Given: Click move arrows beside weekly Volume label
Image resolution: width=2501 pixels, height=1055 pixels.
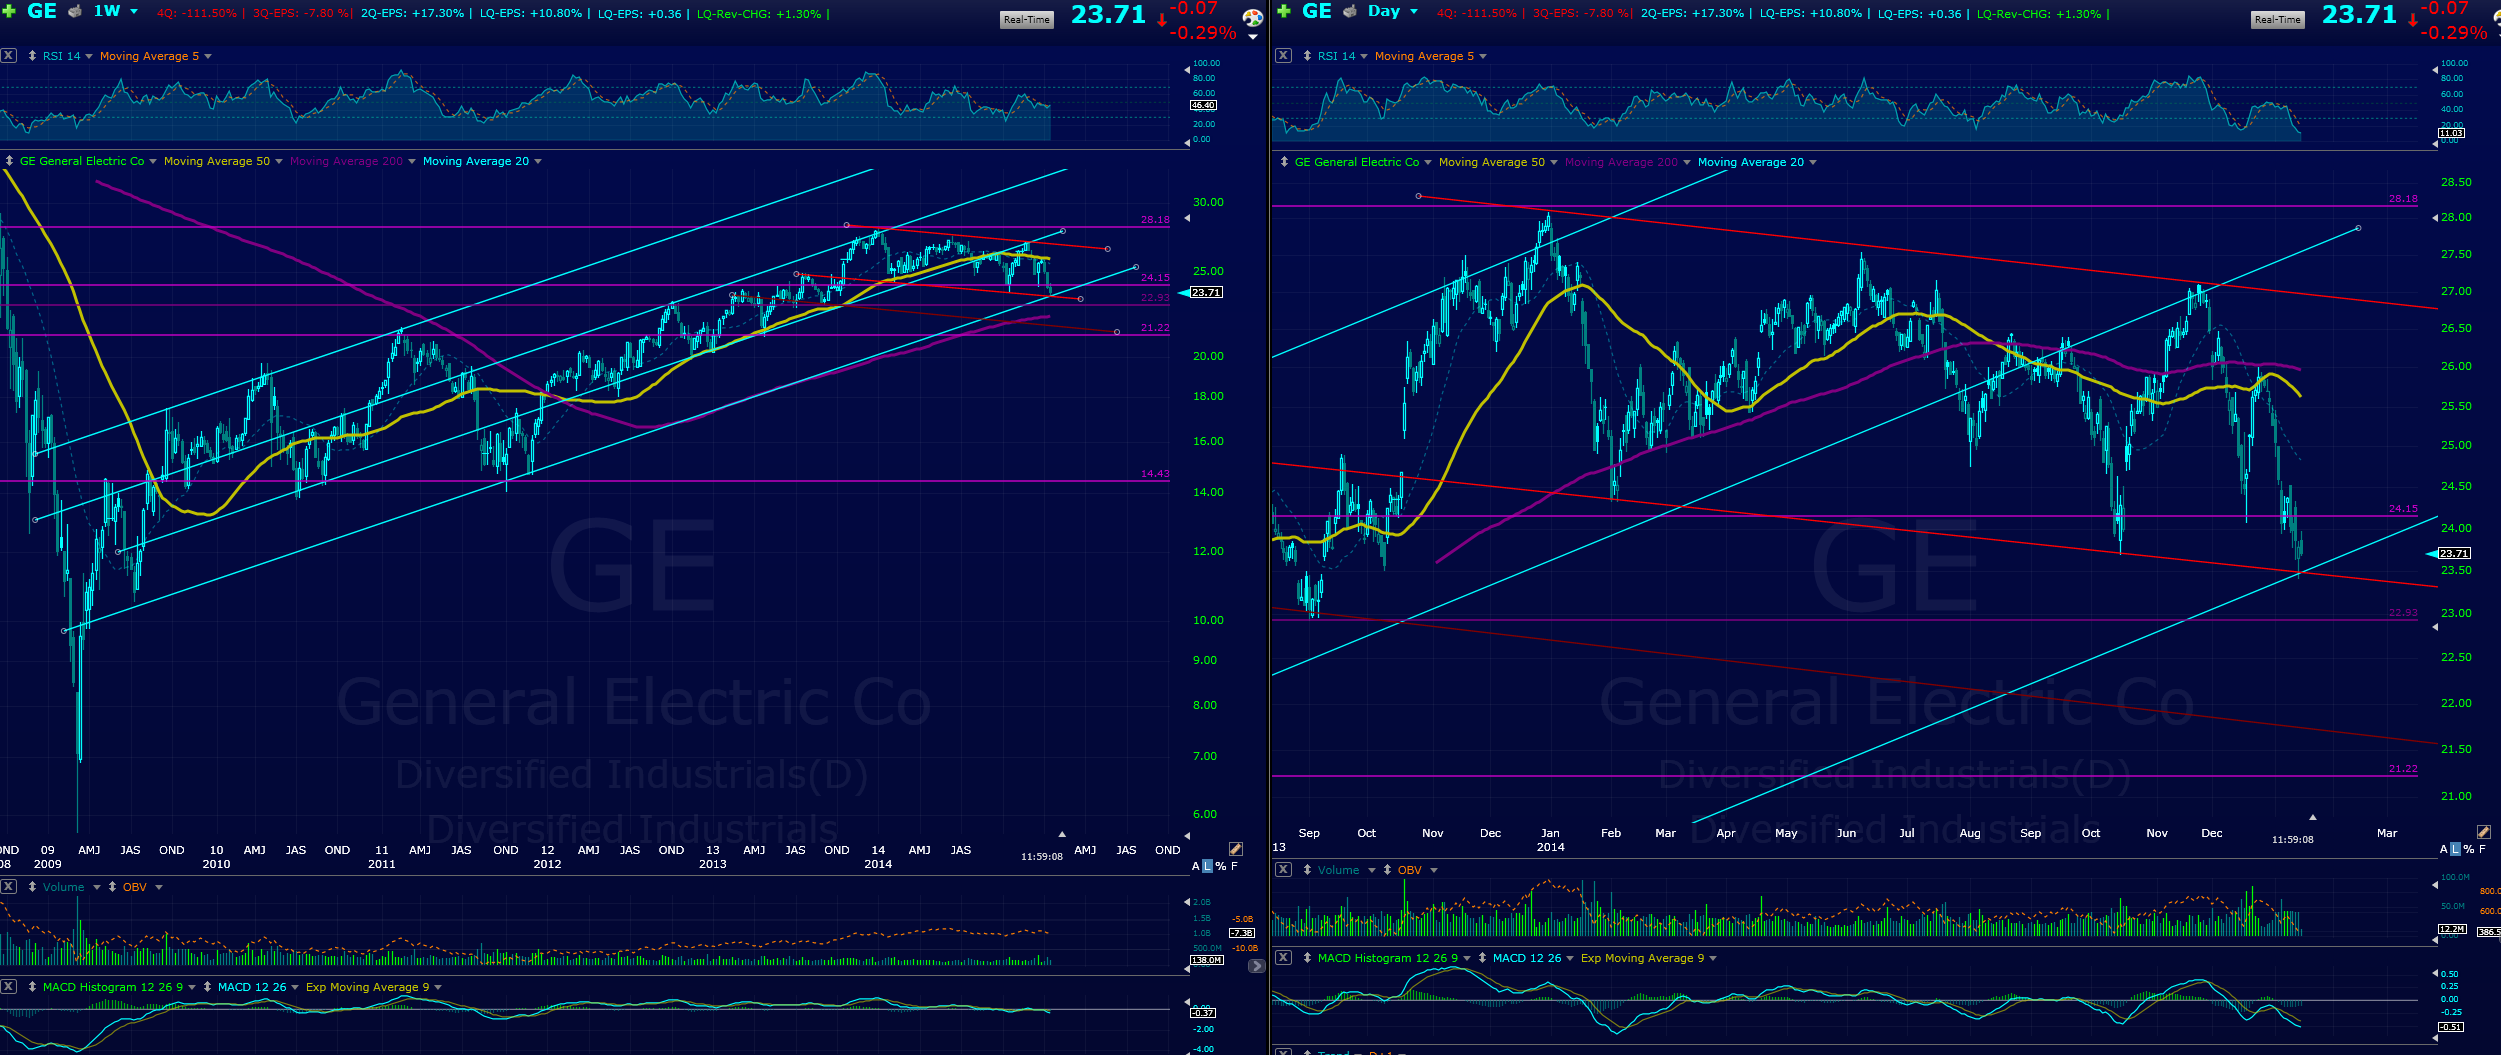Looking at the screenshot, I should click(32, 887).
